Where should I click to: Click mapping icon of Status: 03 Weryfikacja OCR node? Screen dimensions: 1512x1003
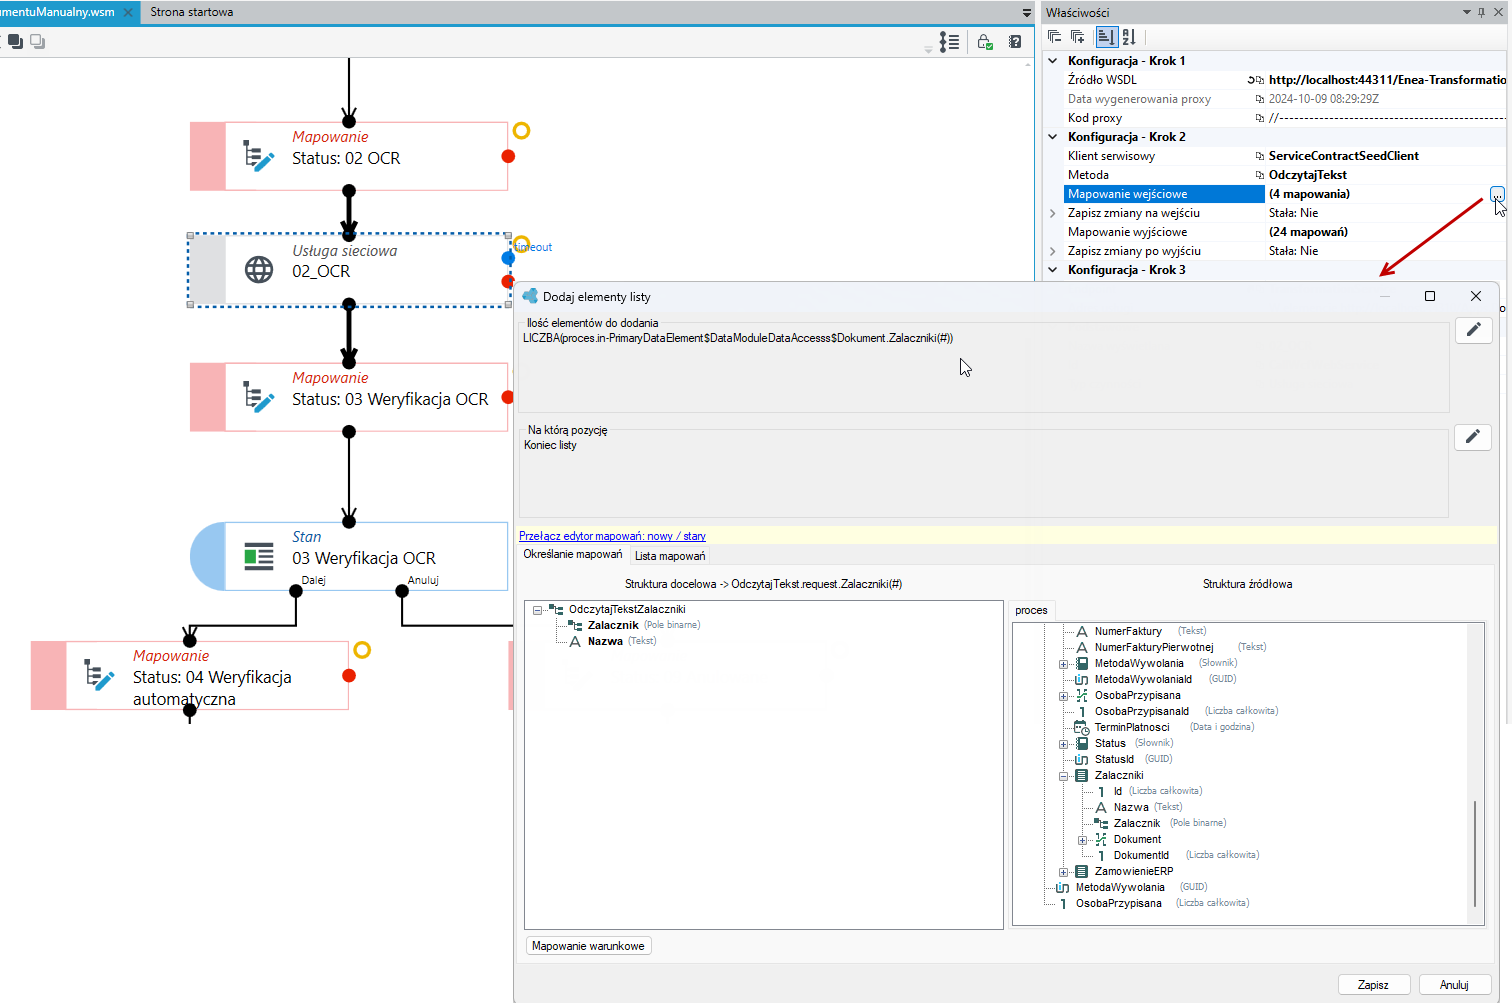[259, 397]
